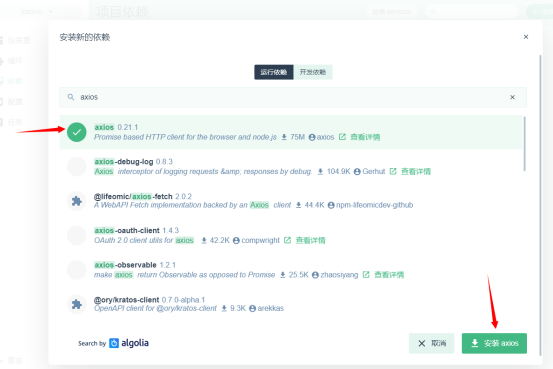Click external link icon for axios-debug-log
553x369 pixels.
(393, 171)
